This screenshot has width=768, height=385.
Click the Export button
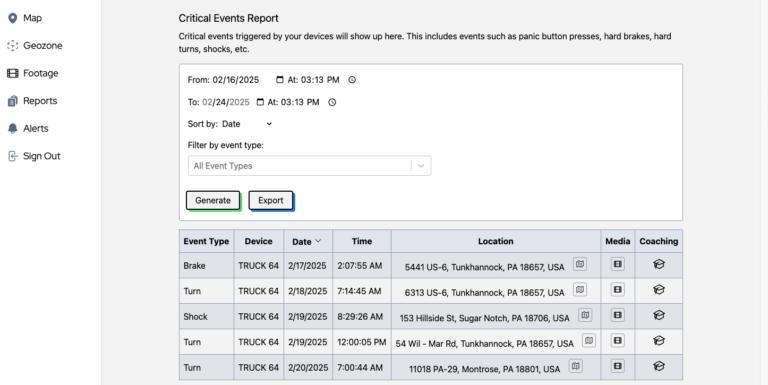(x=270, y=200)
